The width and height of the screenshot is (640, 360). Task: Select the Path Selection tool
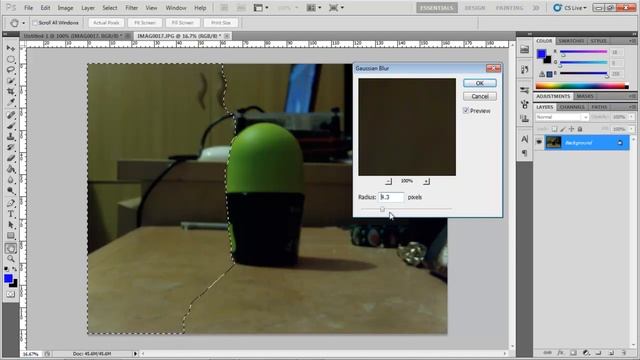(x=11, y=224)
